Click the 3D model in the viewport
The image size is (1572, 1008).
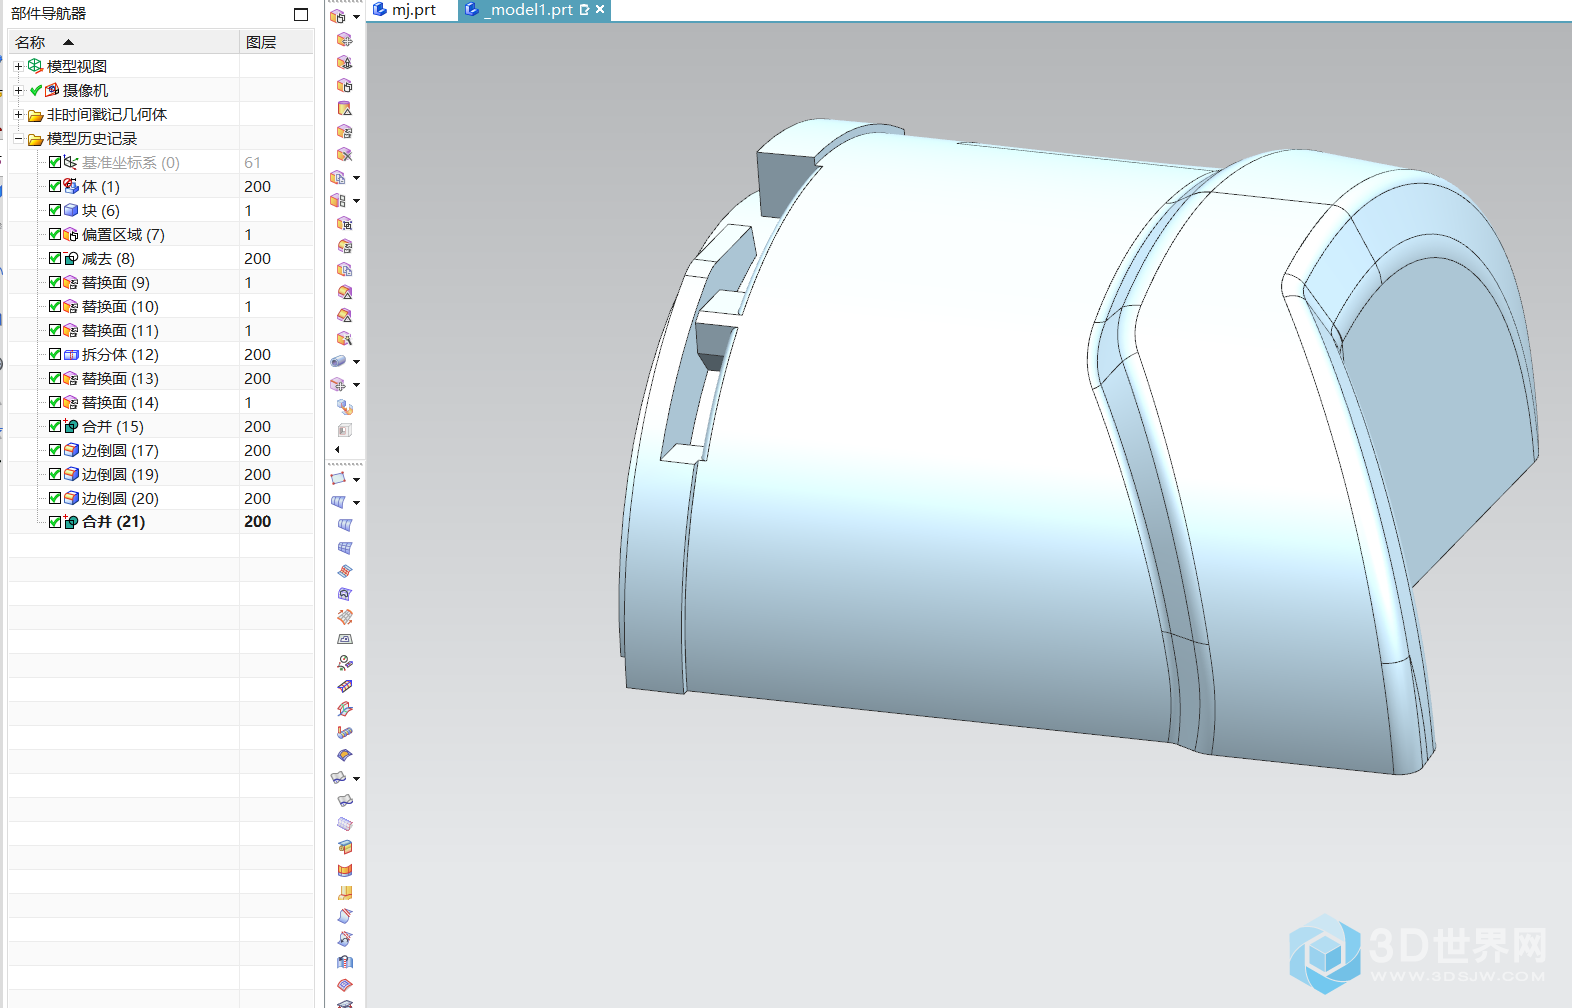1000,450
